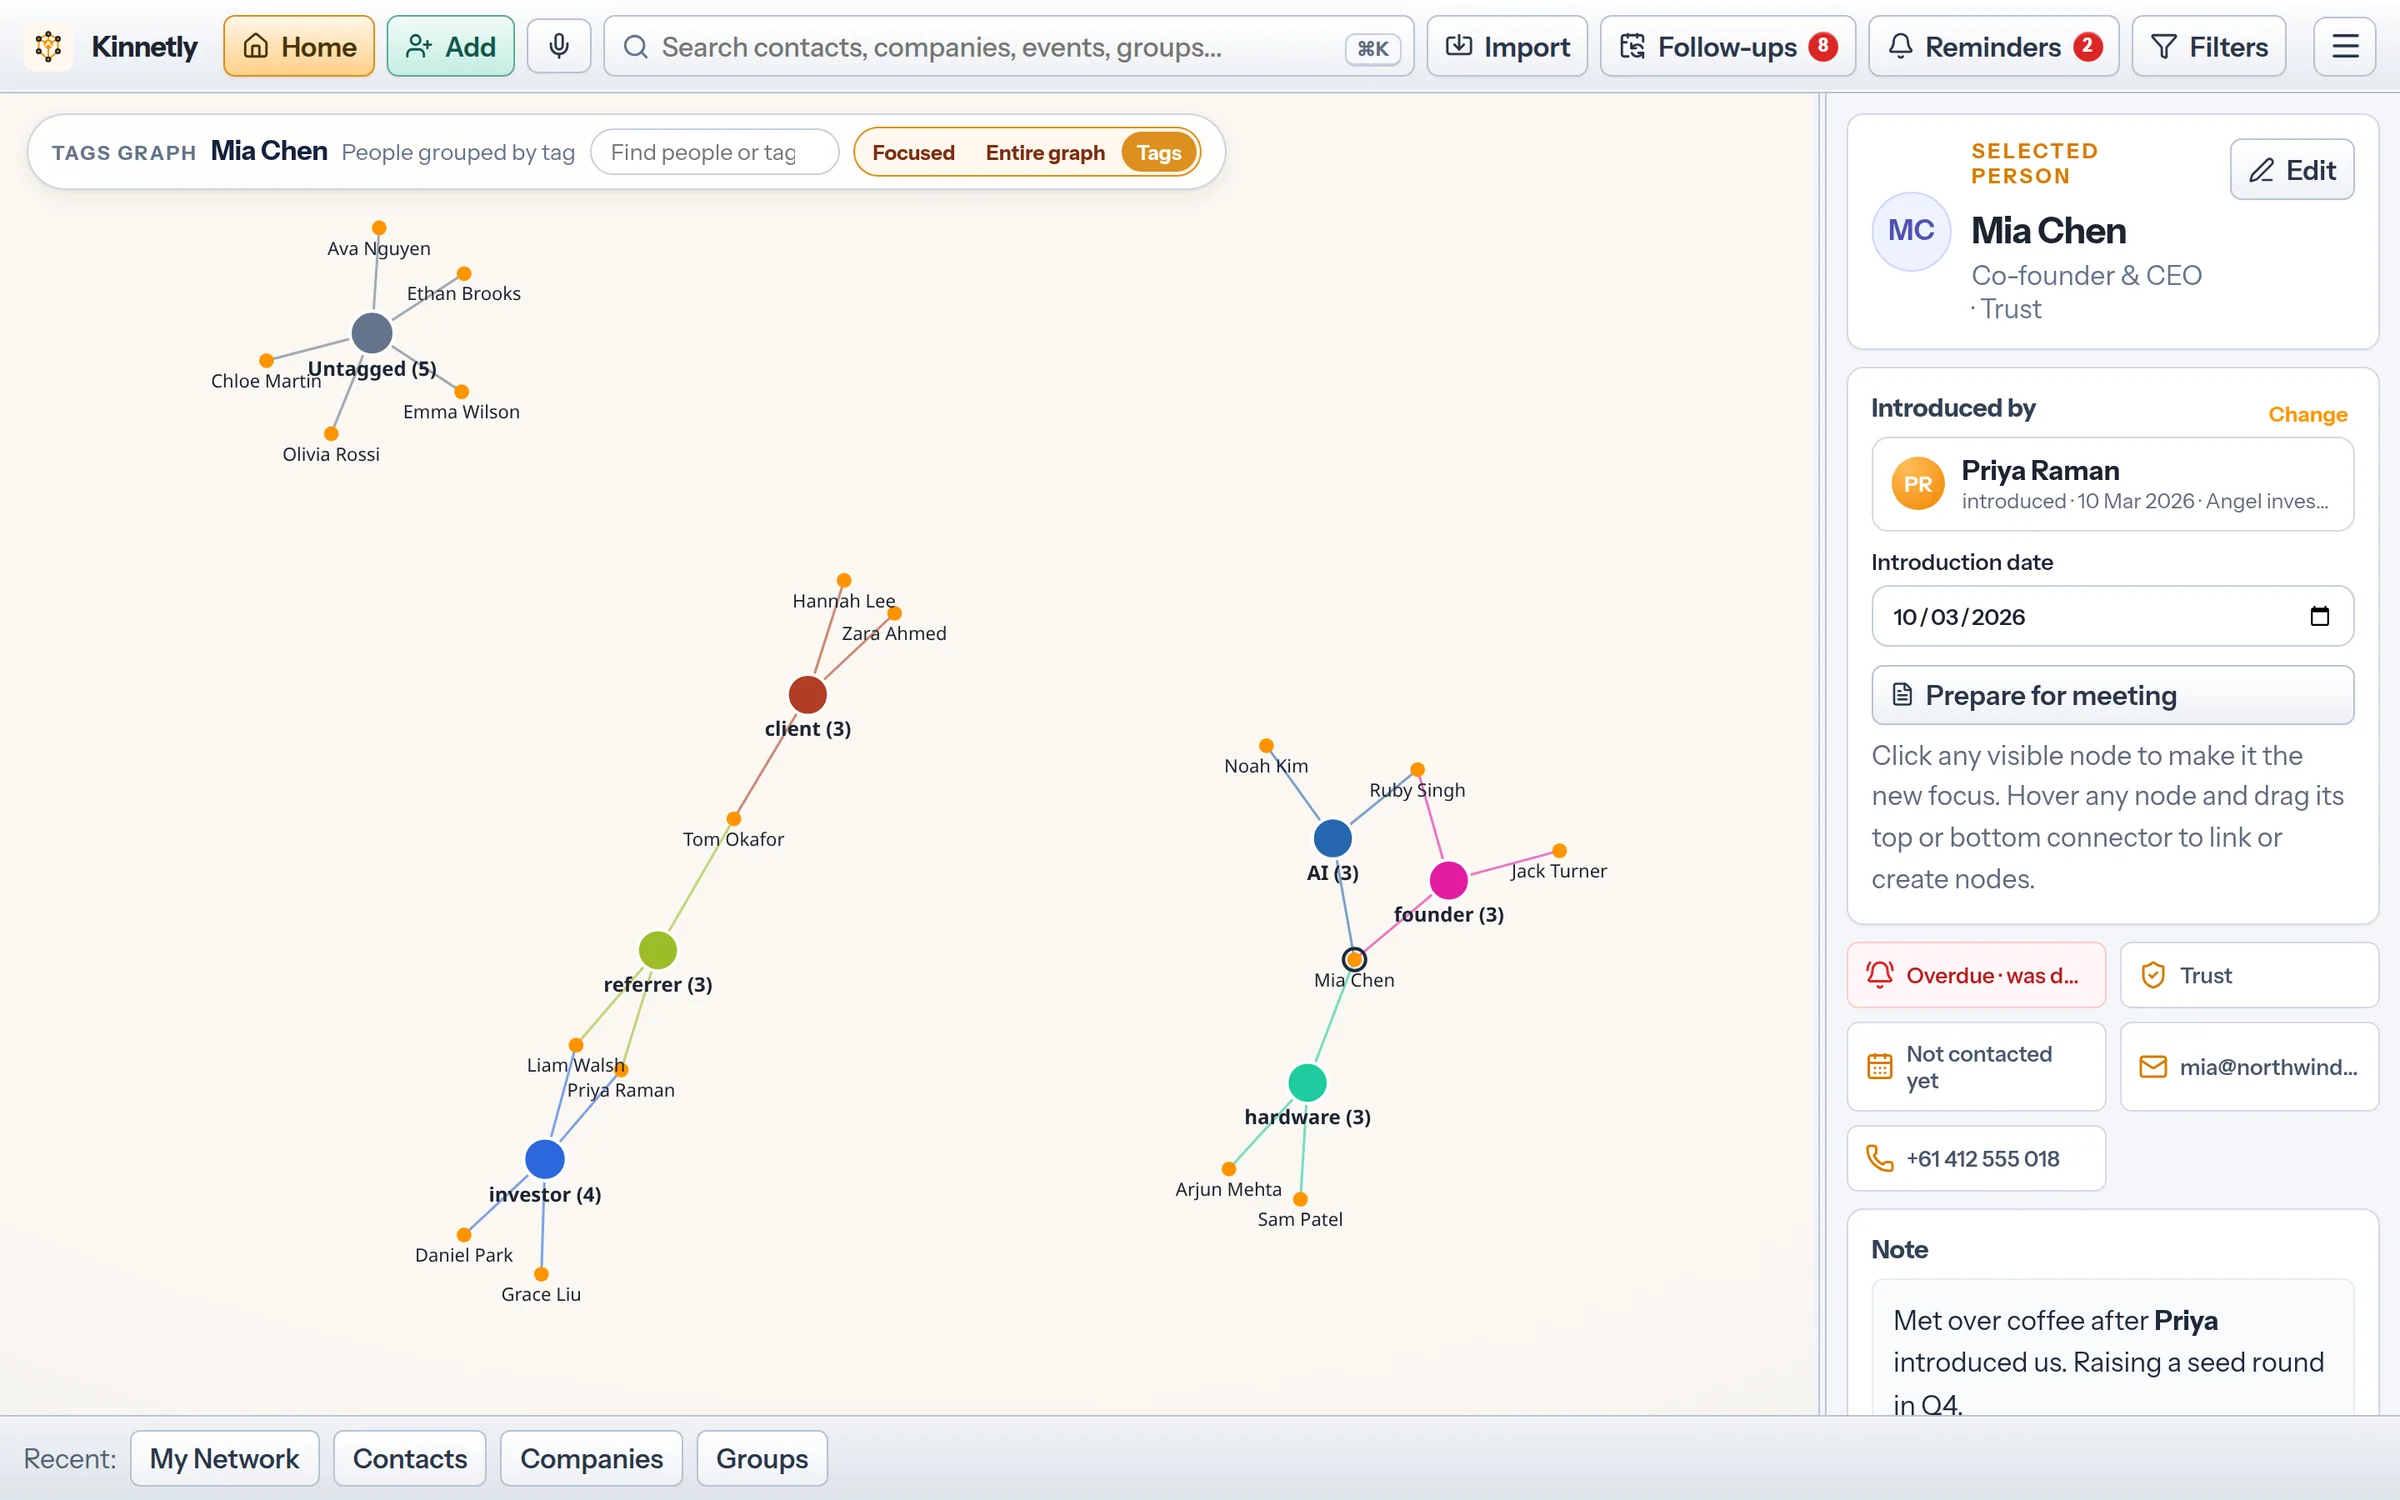Open My Network from recent
This screenshot has width=2400, height=1500.
[225, 1458]
